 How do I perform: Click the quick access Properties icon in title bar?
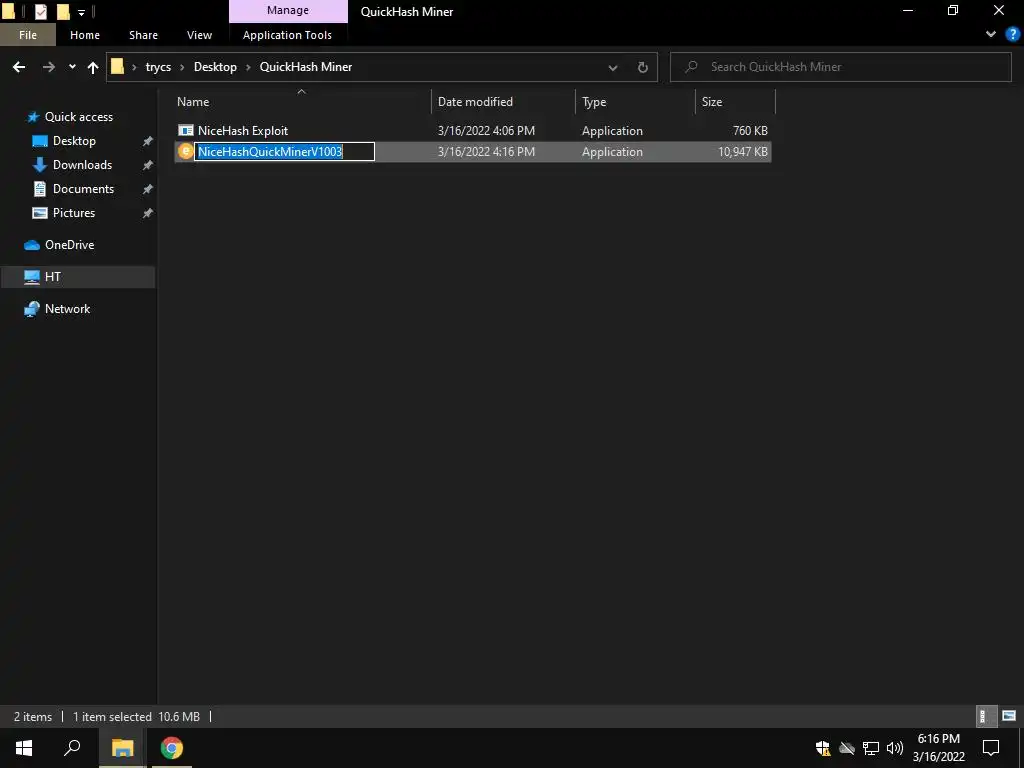(40, 11)
